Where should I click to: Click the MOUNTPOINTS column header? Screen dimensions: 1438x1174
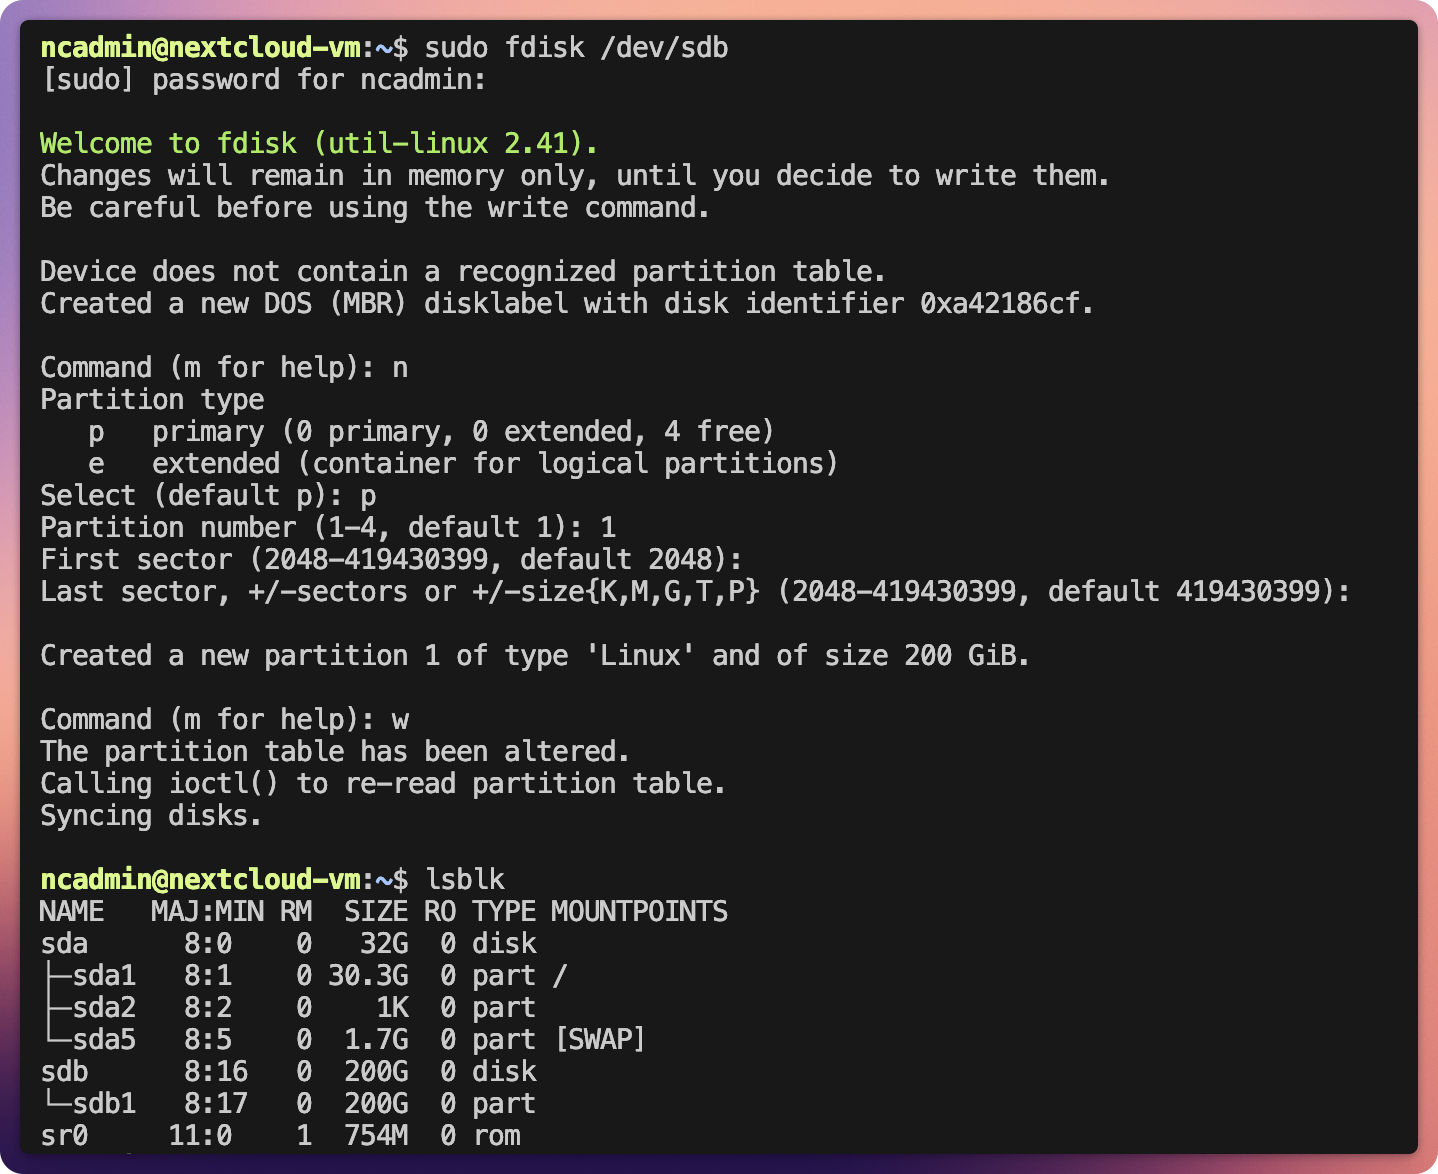(x=639, y=912)
